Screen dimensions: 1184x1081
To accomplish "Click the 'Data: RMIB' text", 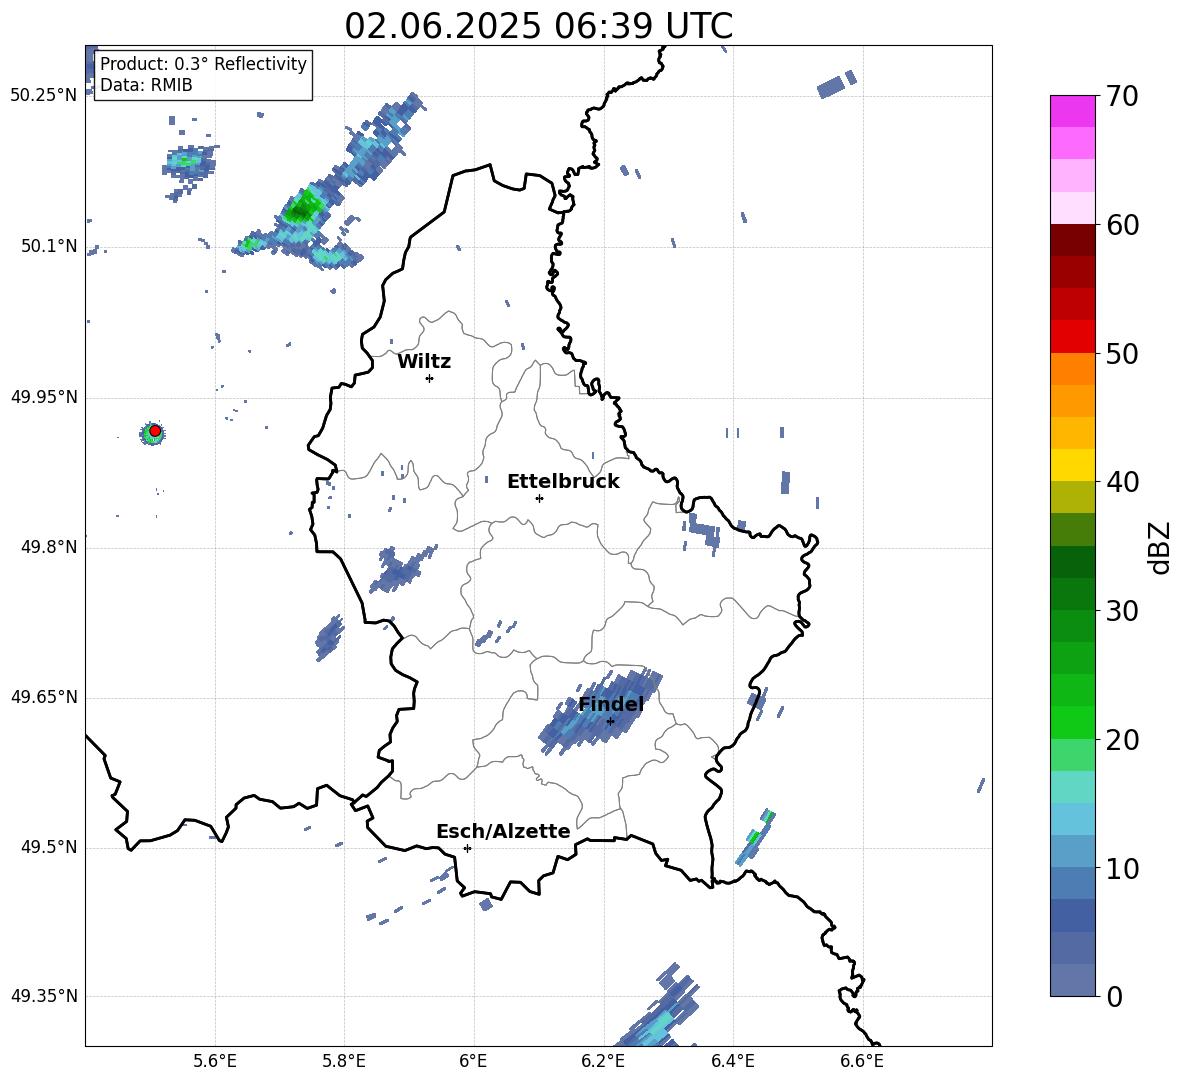I will (146, 85).
